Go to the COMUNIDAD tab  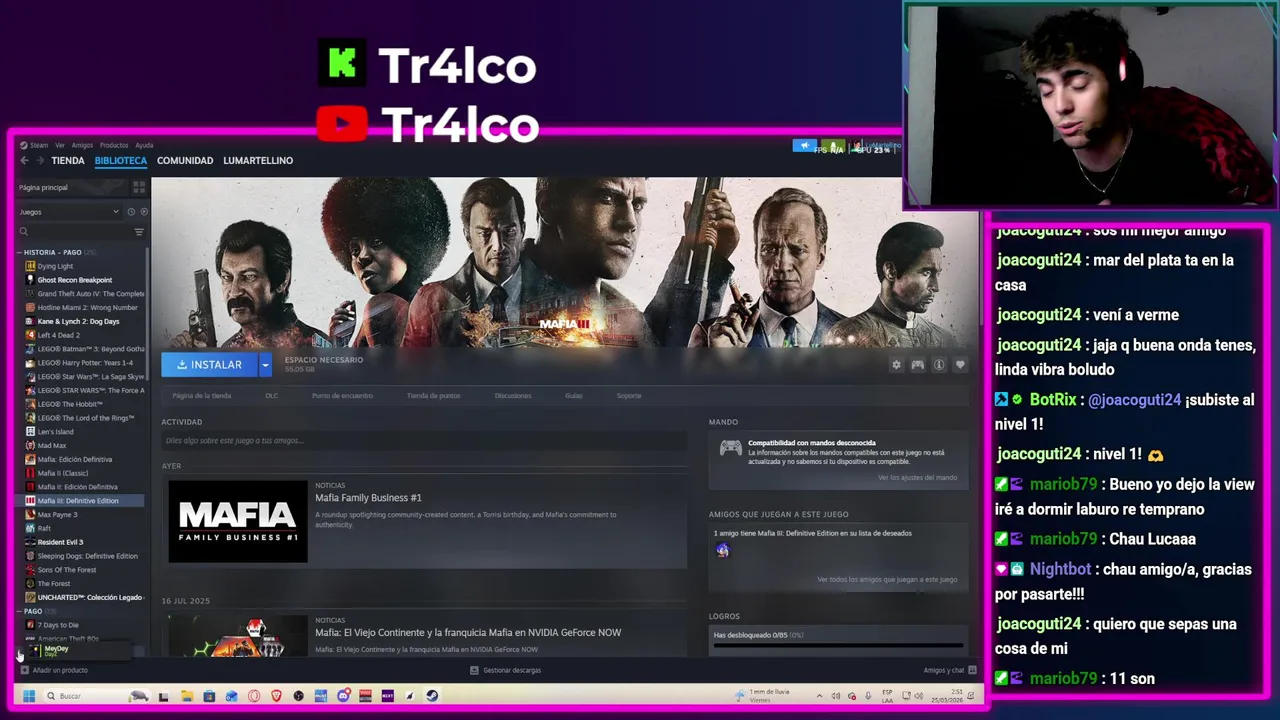pos(185,160)
